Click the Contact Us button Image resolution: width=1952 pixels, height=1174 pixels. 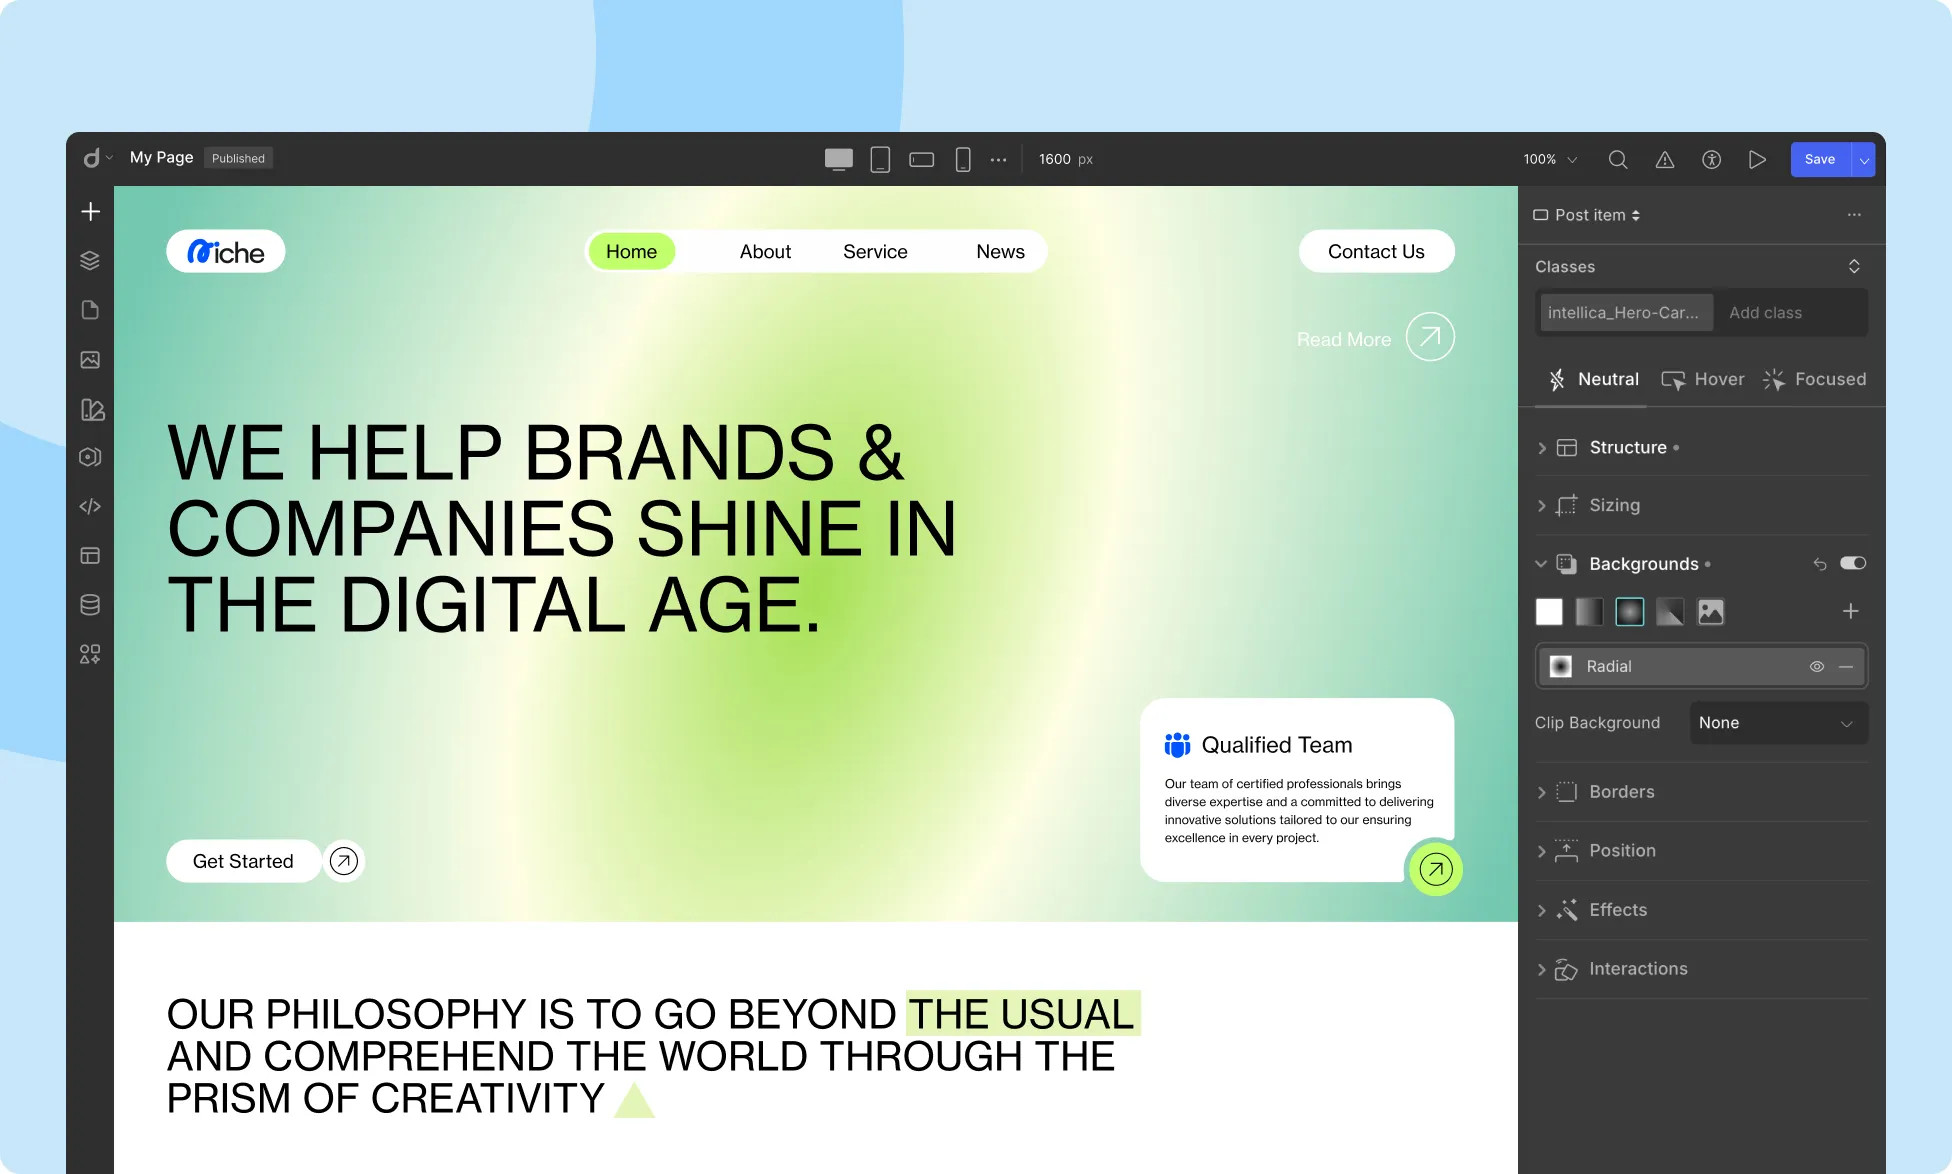point(1376,252)
